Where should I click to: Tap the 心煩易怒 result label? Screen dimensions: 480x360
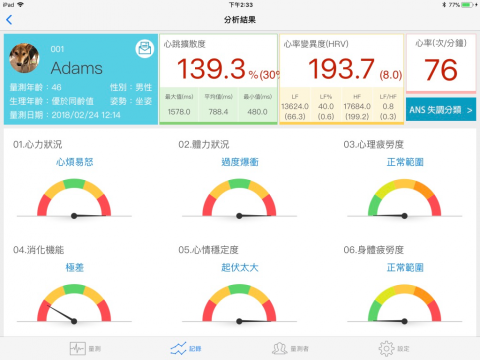pyautogui.click(x=74, y=162)
